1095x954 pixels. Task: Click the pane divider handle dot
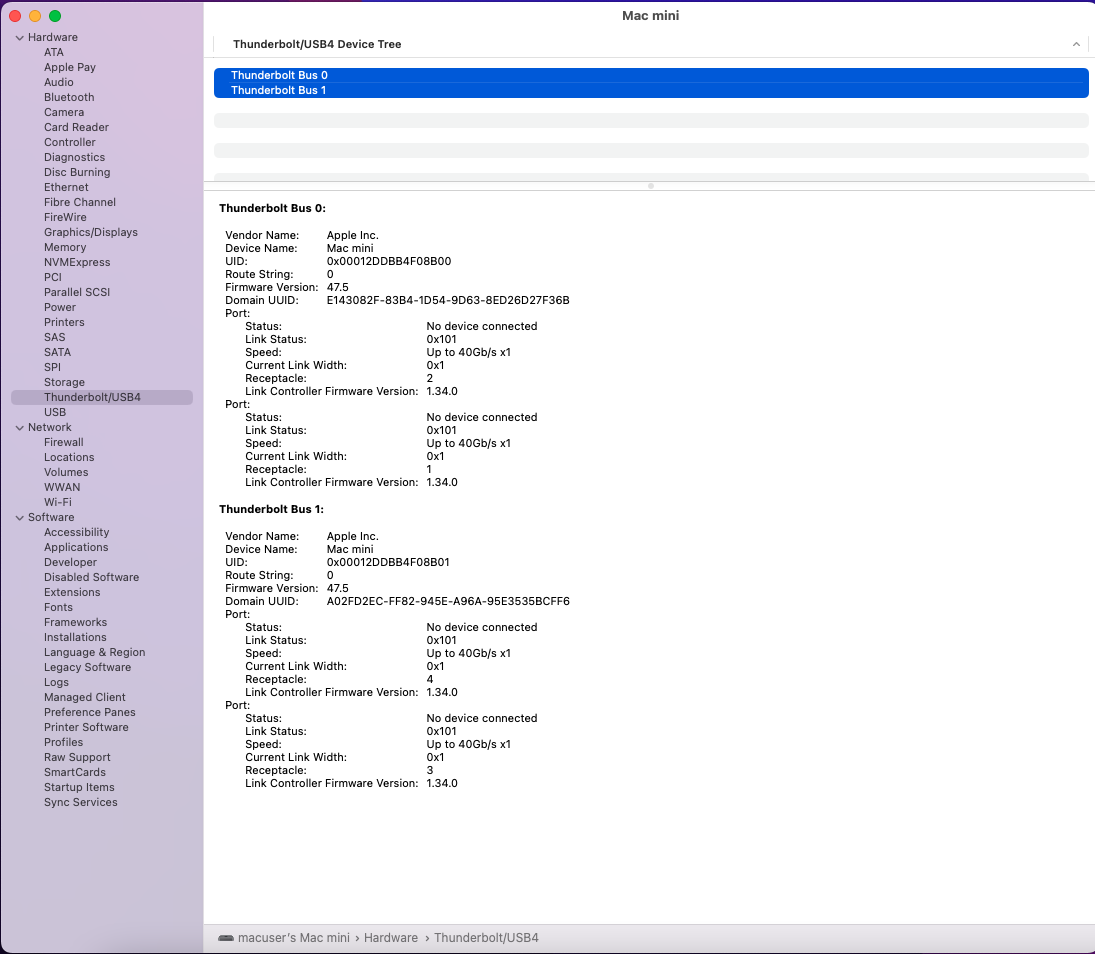pyautogui.click(x=651, y=186)
